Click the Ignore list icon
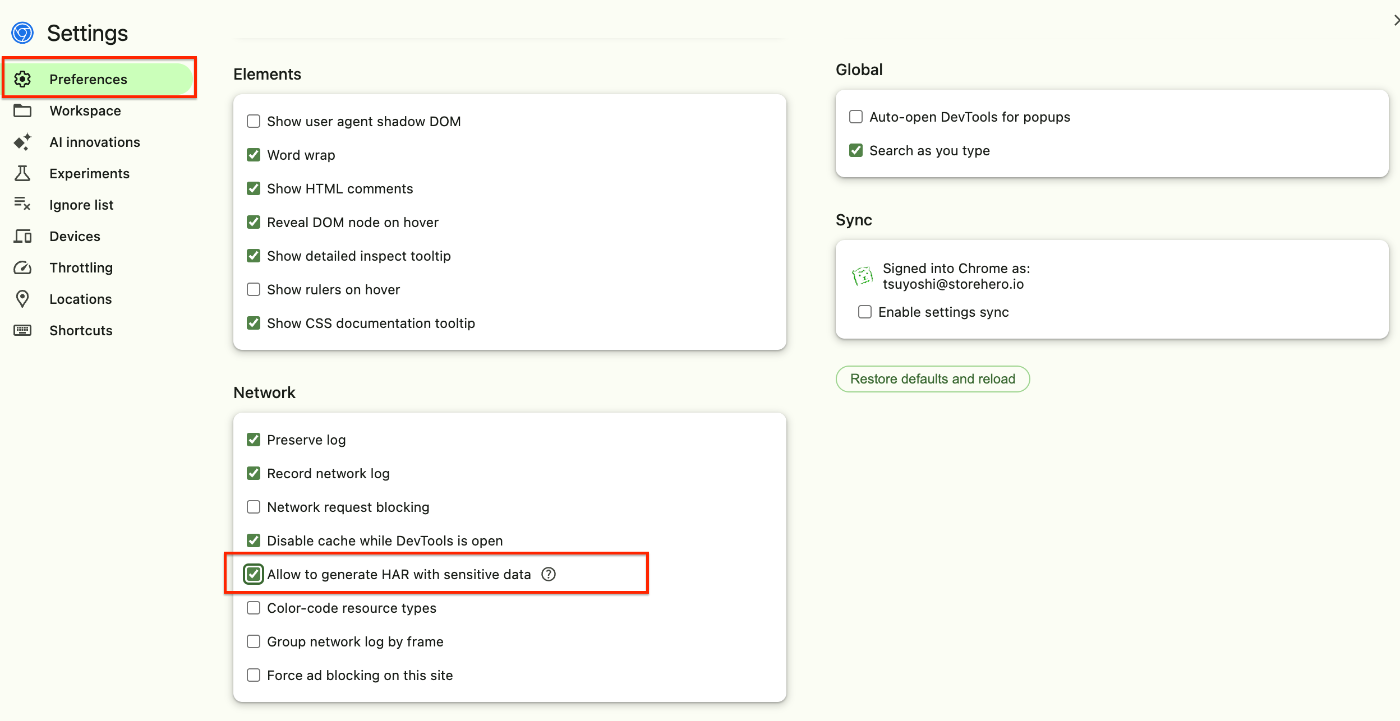Screen dimensions: 1400x721 click(22, 205)
